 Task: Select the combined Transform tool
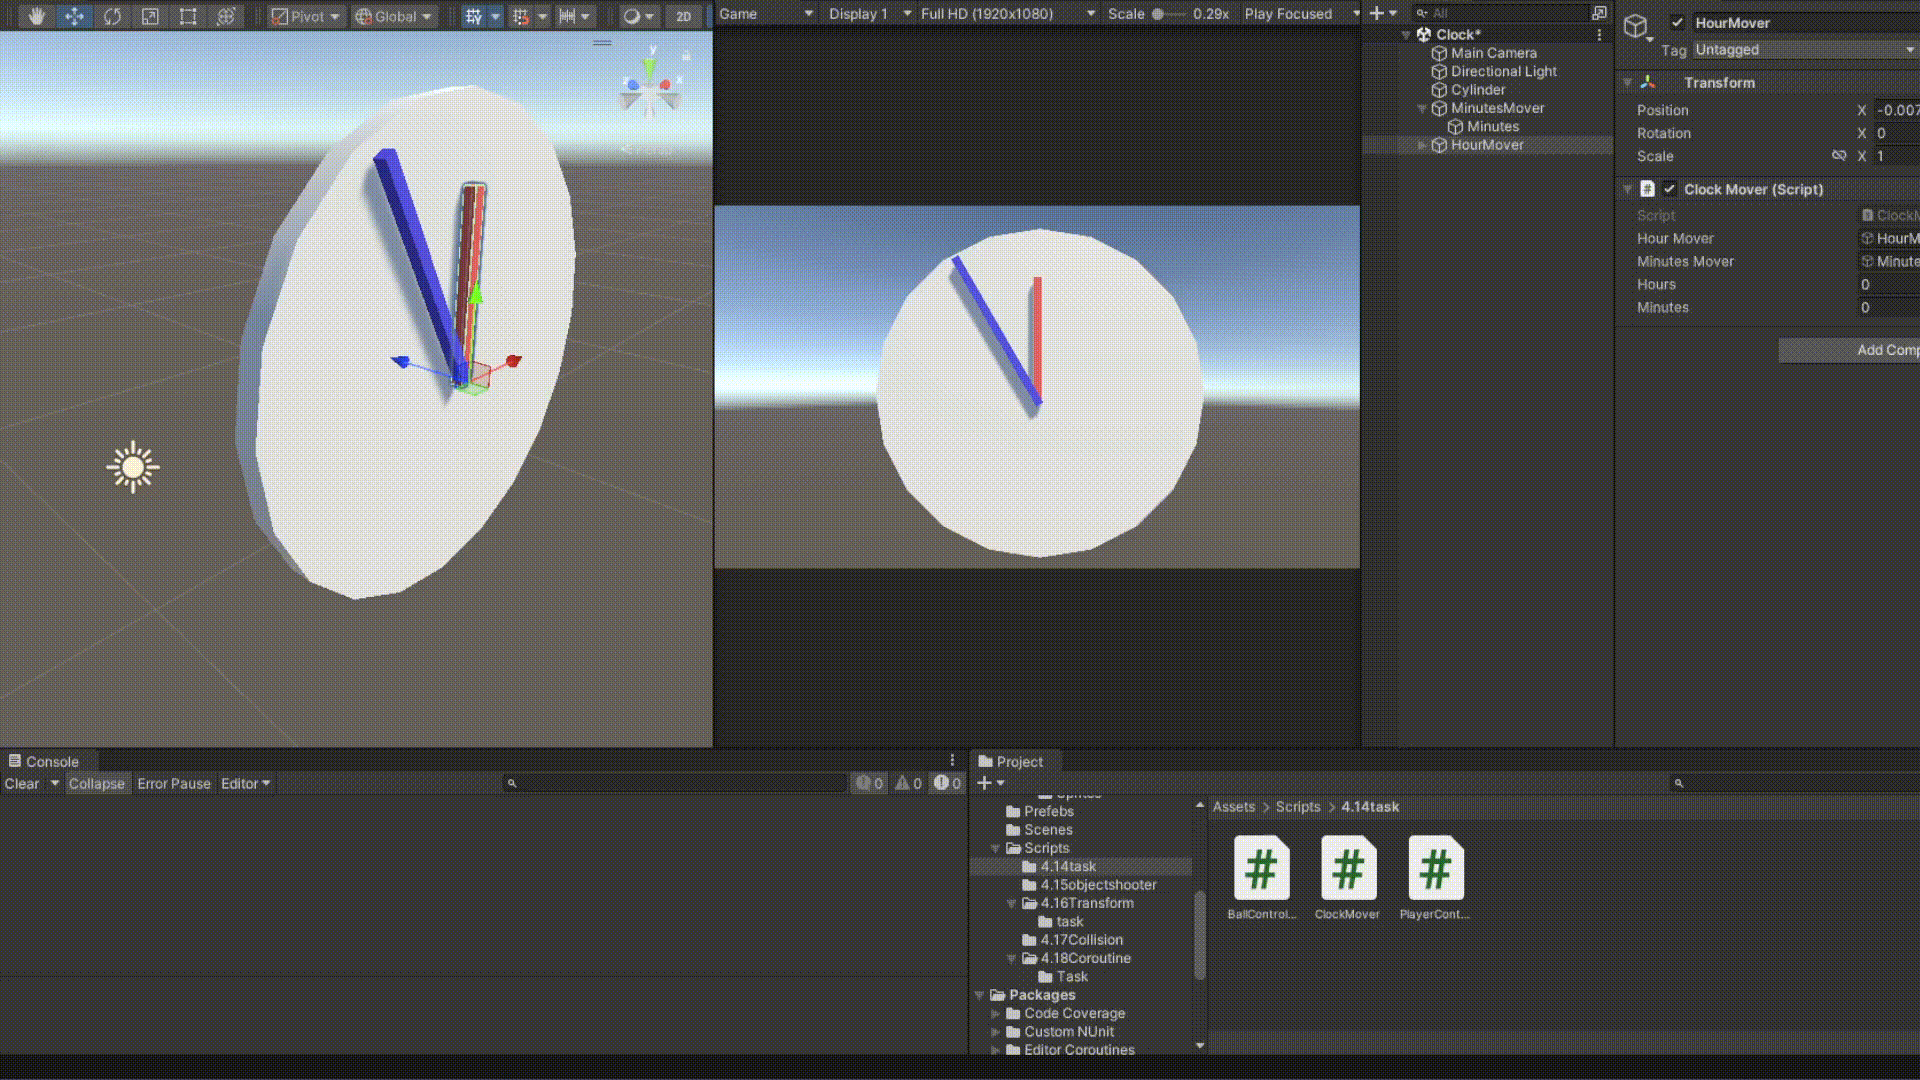point(226,16)
